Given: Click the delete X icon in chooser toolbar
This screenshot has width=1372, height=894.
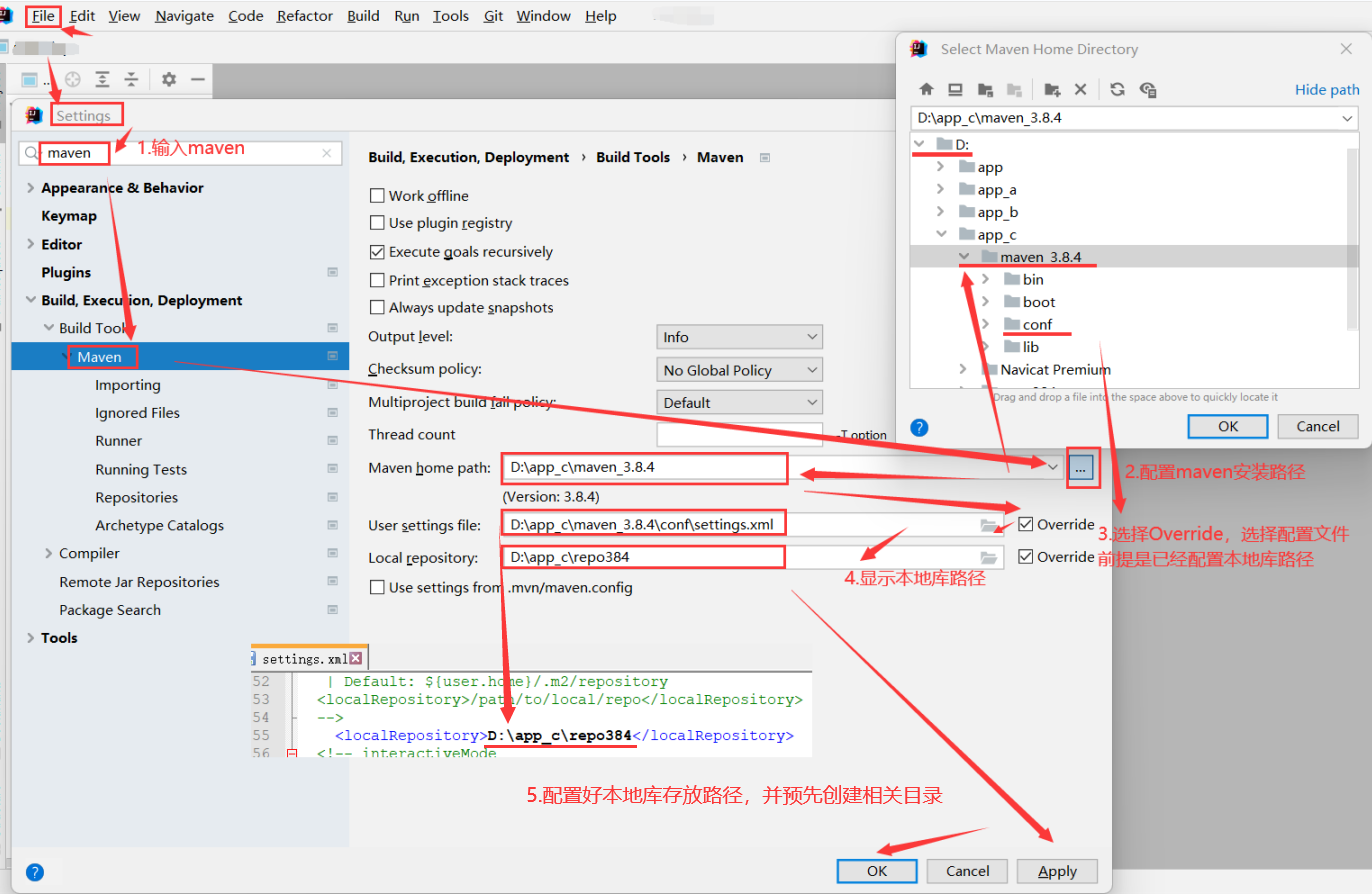Looking at the screenshot, I should [1080, 89].
